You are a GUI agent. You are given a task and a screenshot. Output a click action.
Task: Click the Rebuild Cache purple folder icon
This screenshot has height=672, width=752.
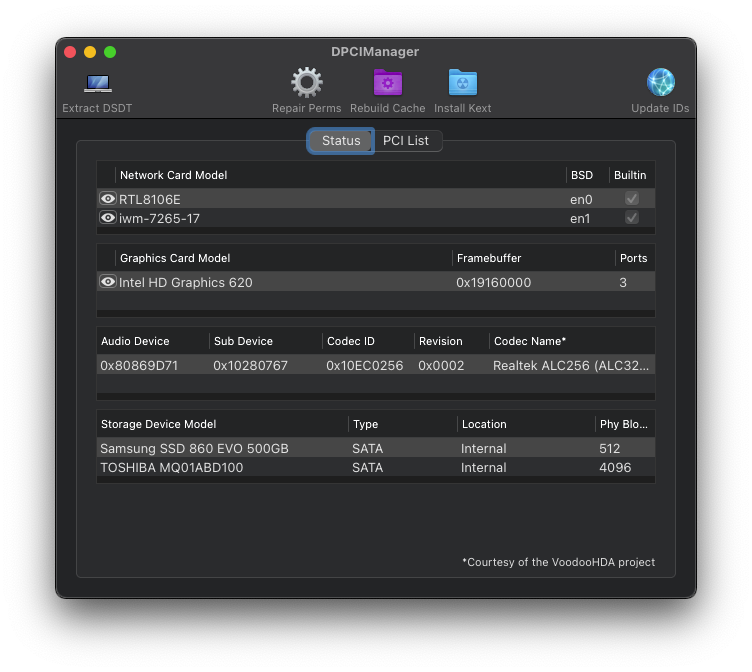[388, 83]
